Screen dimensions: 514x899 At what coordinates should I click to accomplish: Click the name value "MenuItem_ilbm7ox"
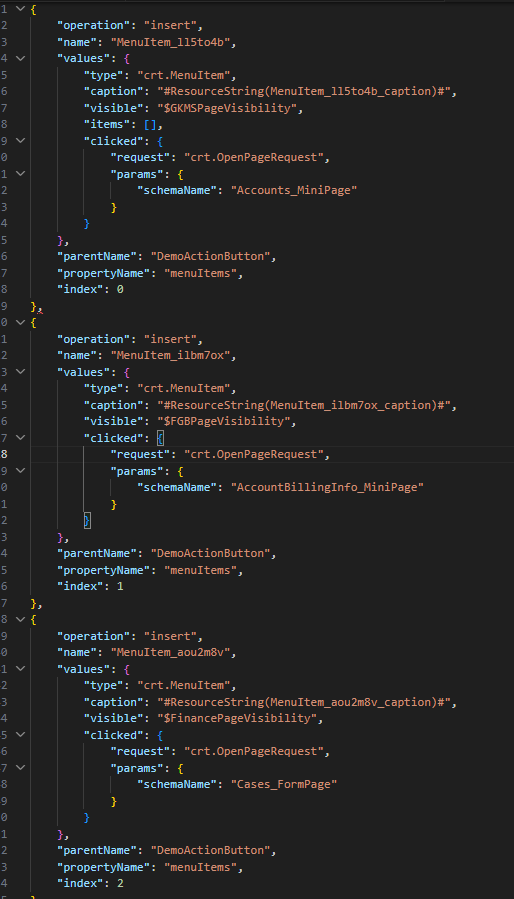click(x=173, y=355)
